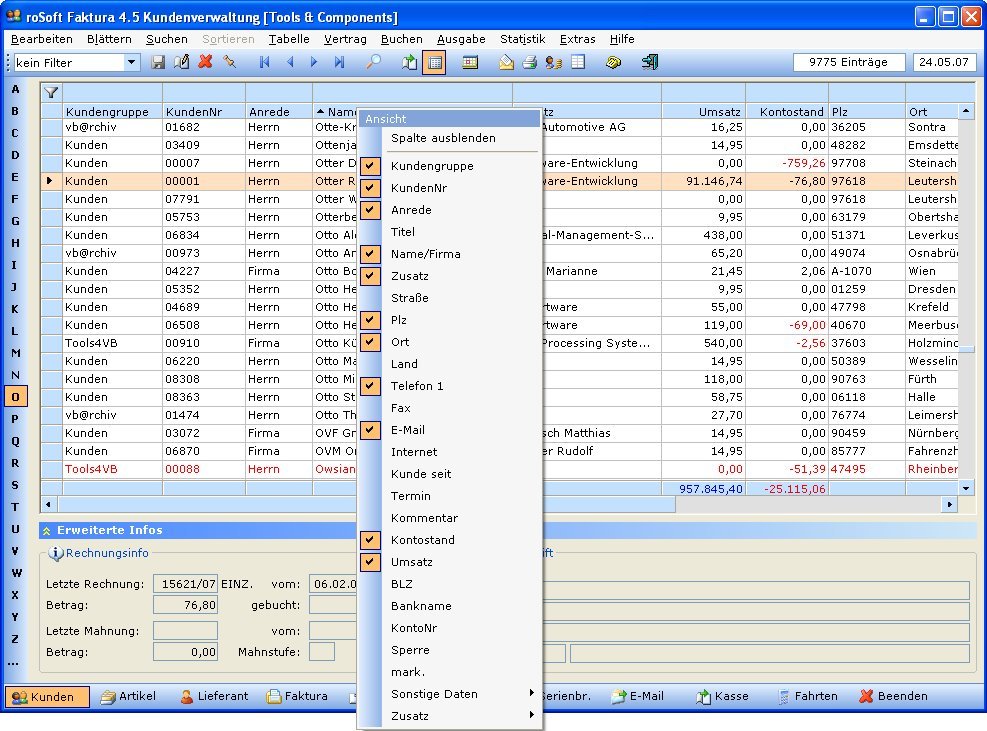
Task: Open the Statistik menu
Action: click(522, 39)
